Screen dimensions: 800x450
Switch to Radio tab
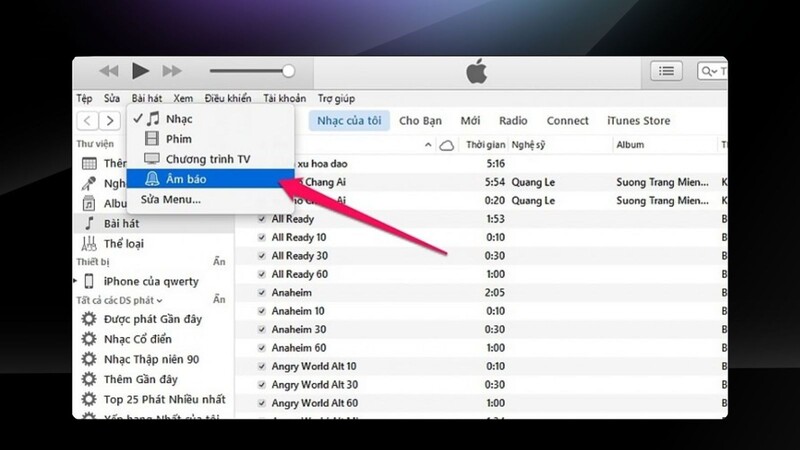pos(513,121)
